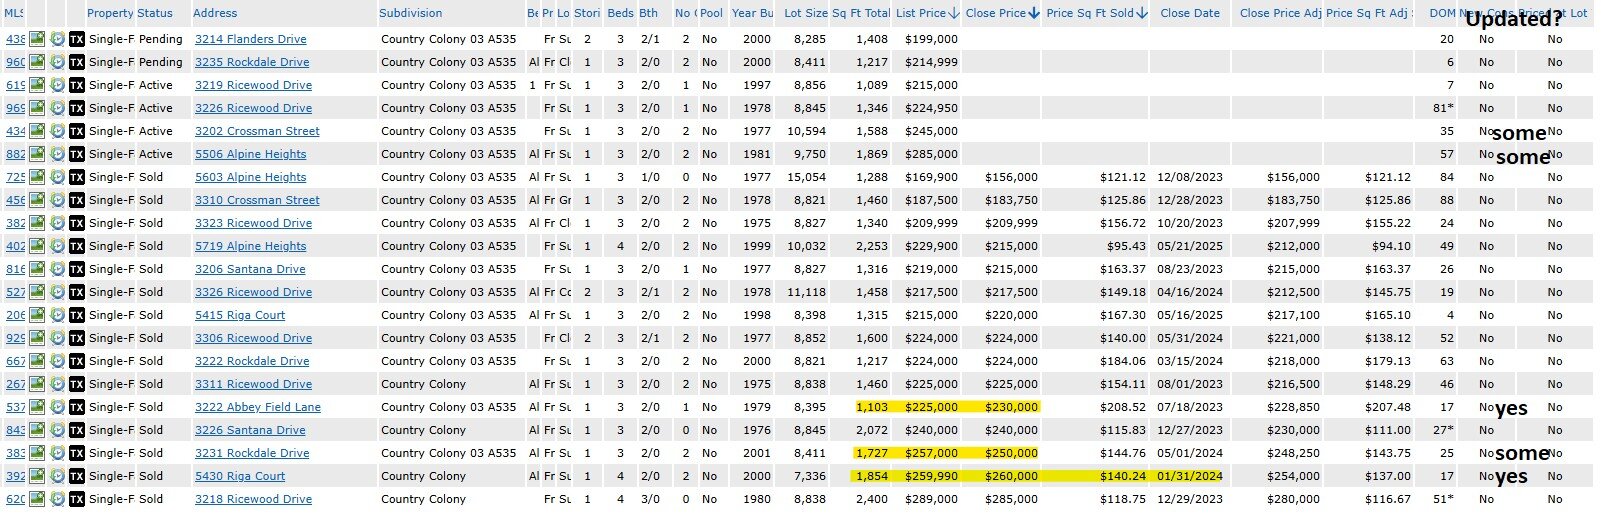Open photos icon for 3222 Abbey Field Lane
The height and width of the screenshot is (526, 1601).
pos(37,407)
